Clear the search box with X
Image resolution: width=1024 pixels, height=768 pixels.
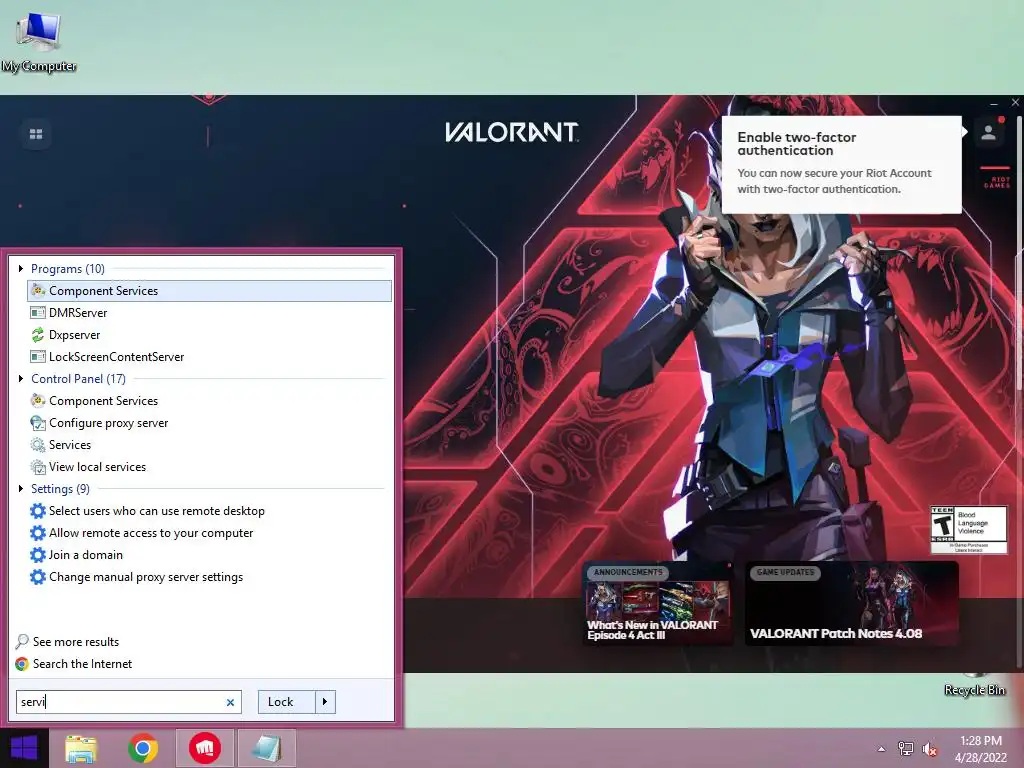click(x=231, y=703)
